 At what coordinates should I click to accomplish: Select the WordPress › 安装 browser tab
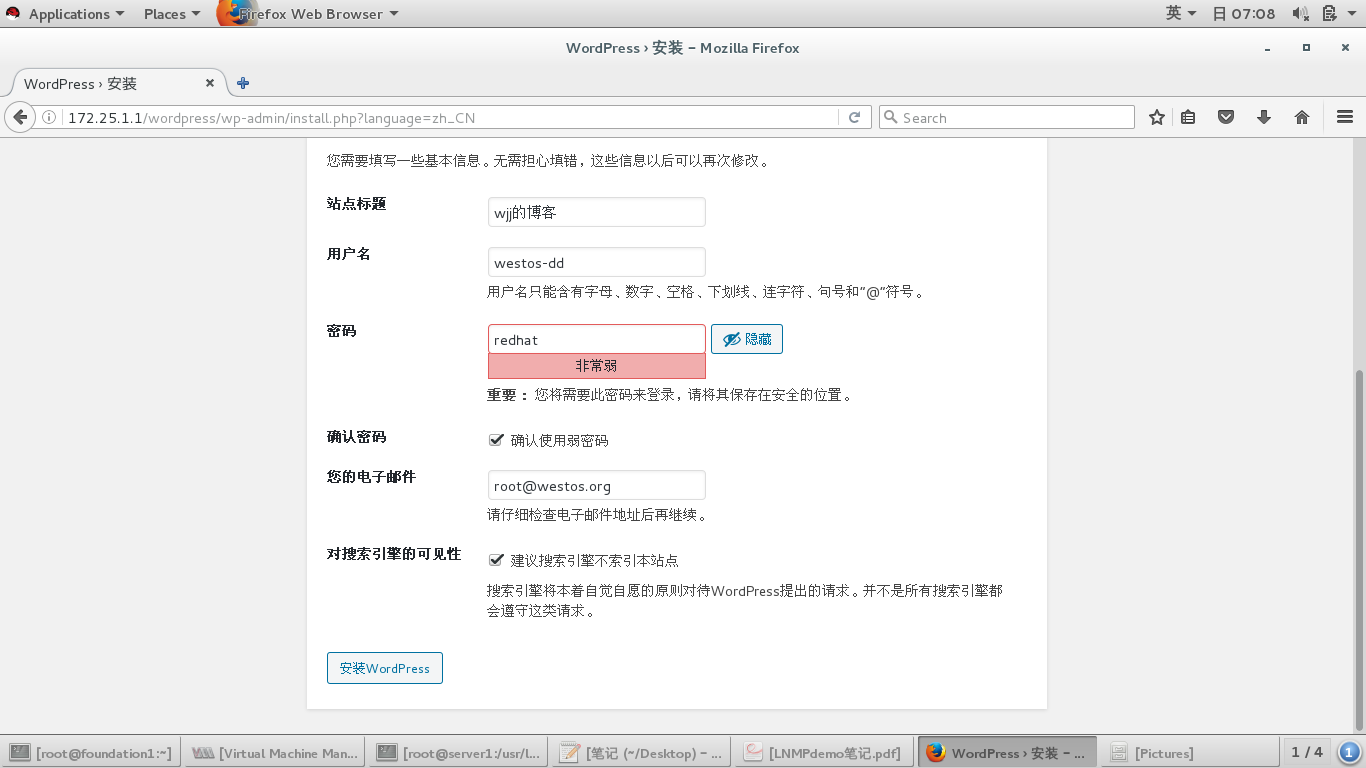coord(118,84)
